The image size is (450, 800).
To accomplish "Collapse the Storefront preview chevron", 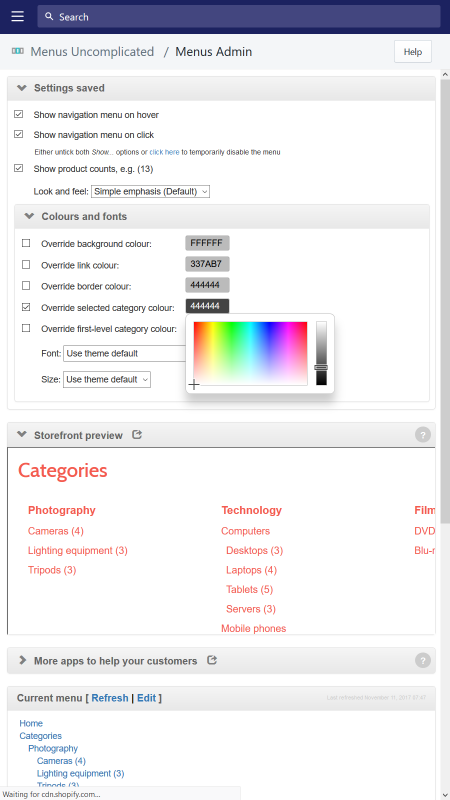I will coord(21,435).
